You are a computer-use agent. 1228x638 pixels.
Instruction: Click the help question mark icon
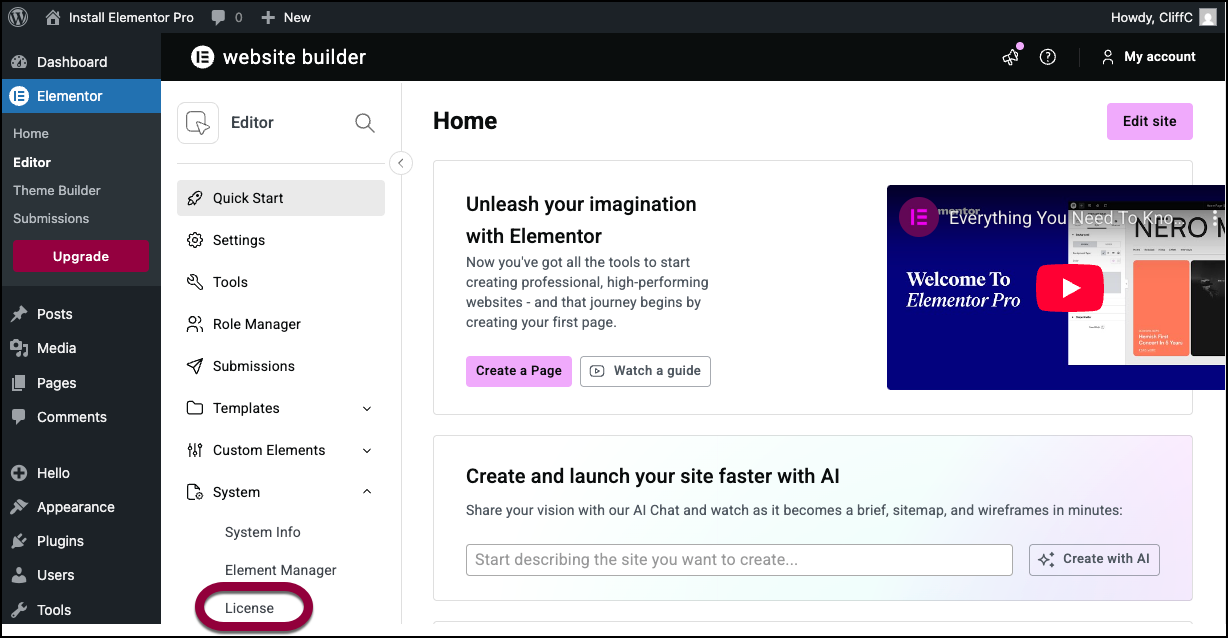click(x=1048, y=57)
